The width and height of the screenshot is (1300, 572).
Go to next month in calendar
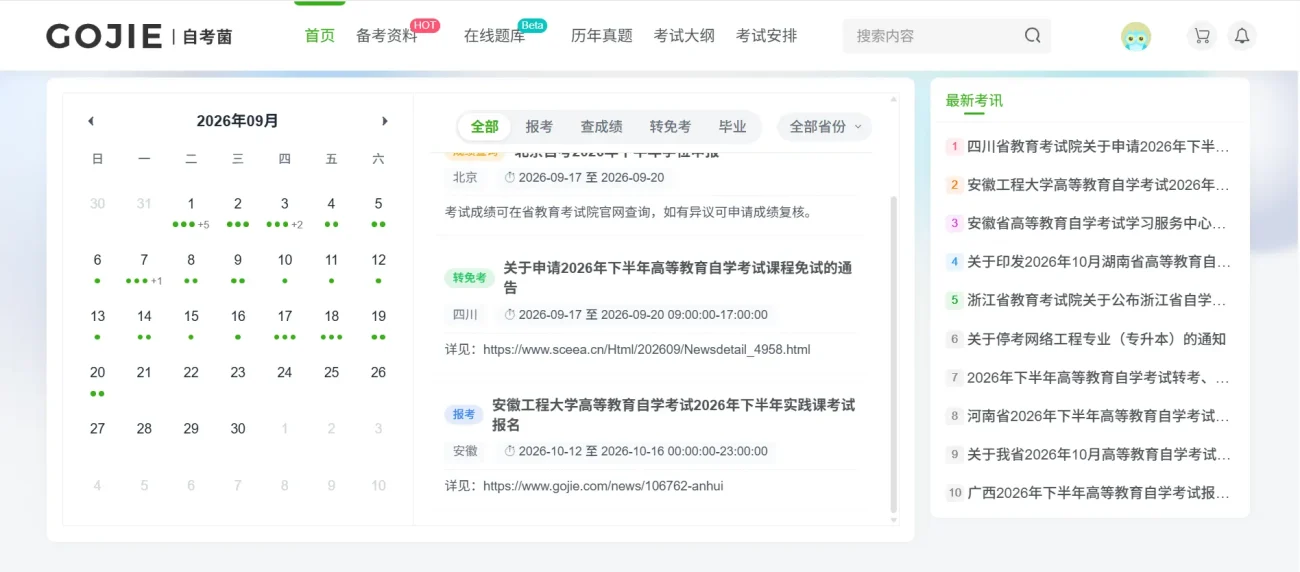pos(385,121)
